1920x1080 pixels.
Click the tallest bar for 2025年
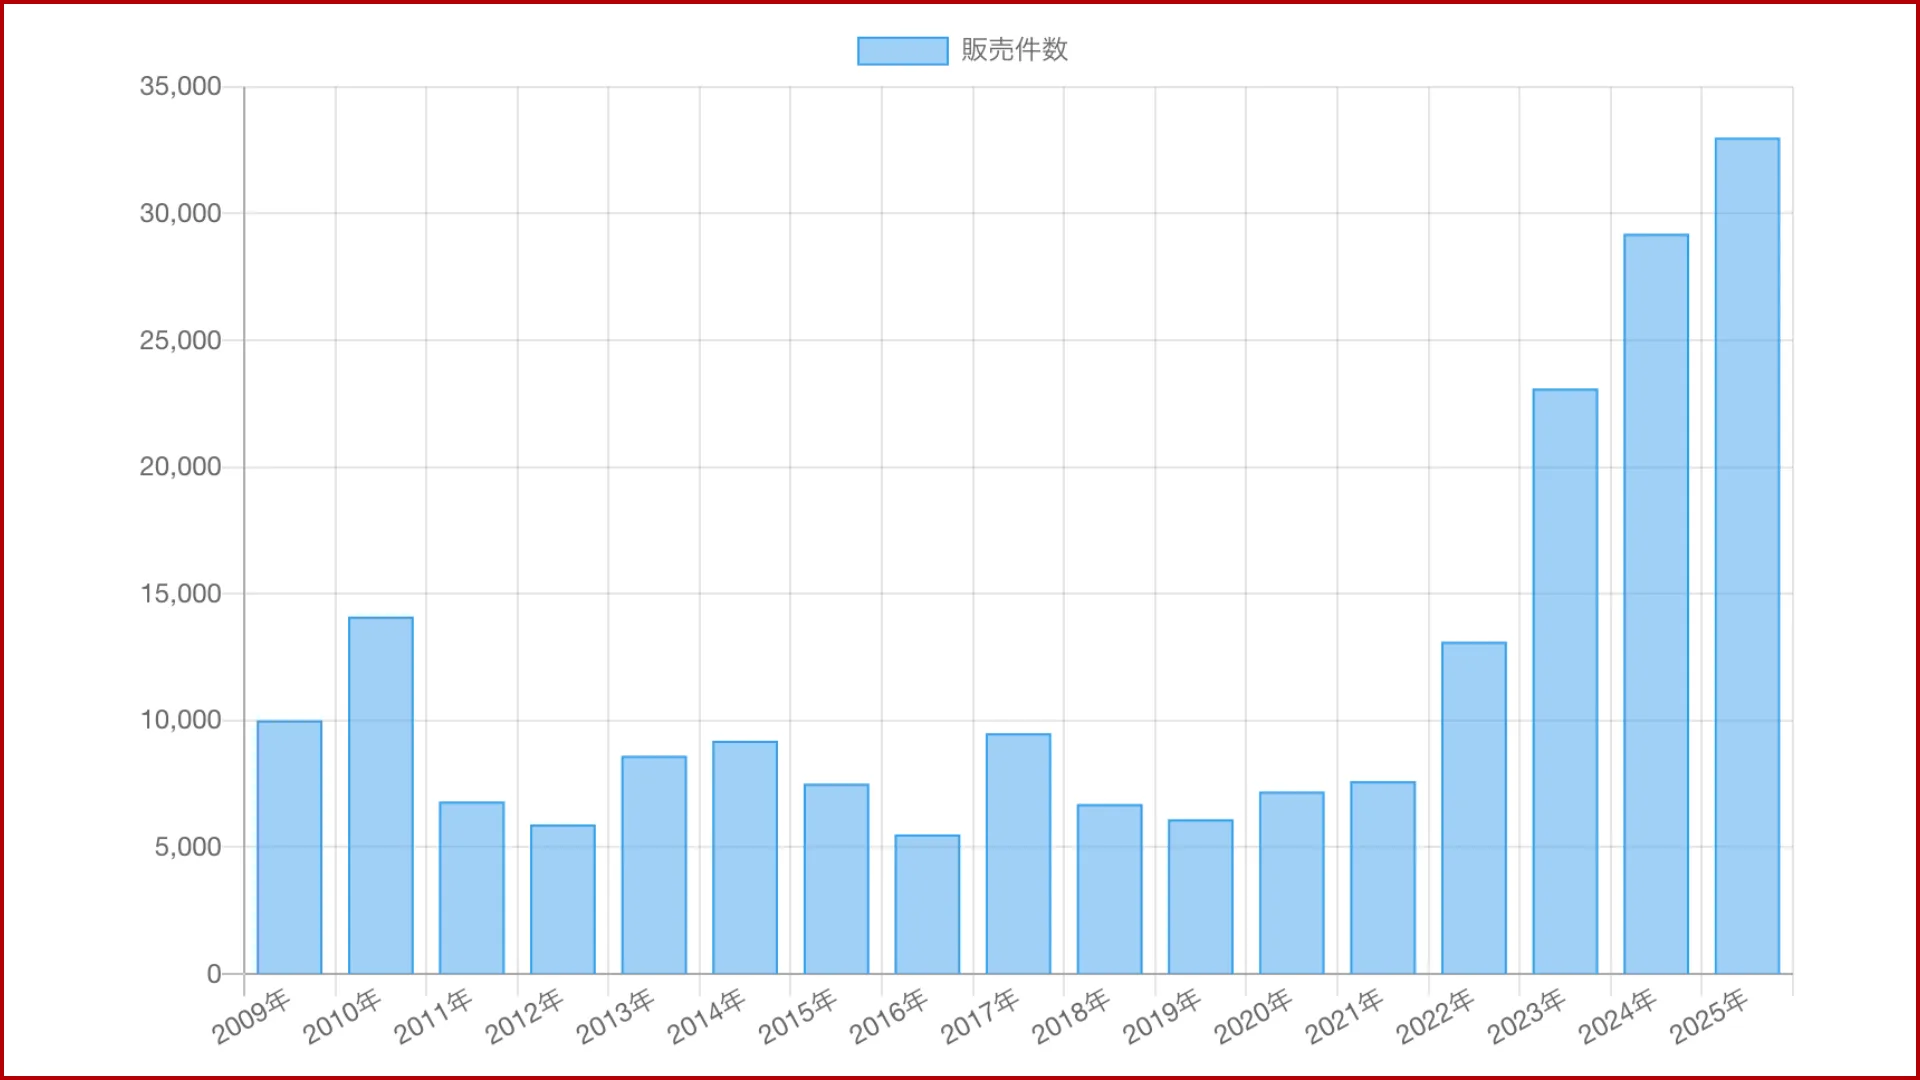point(1747,556)
